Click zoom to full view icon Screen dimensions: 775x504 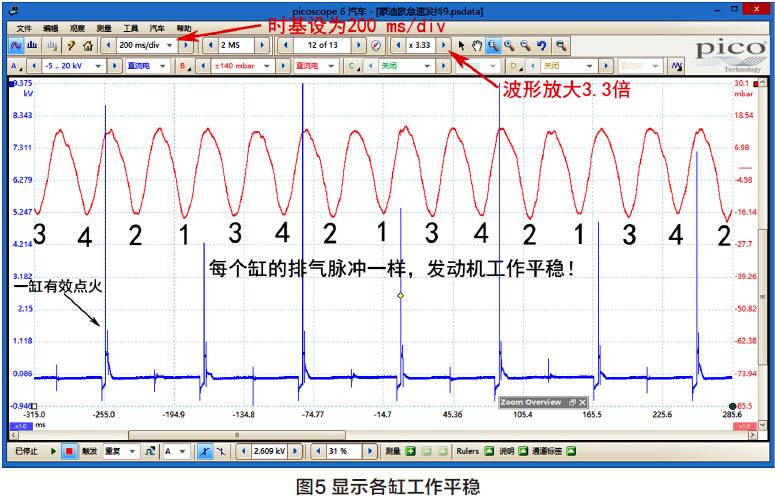[x=560, y=45]
